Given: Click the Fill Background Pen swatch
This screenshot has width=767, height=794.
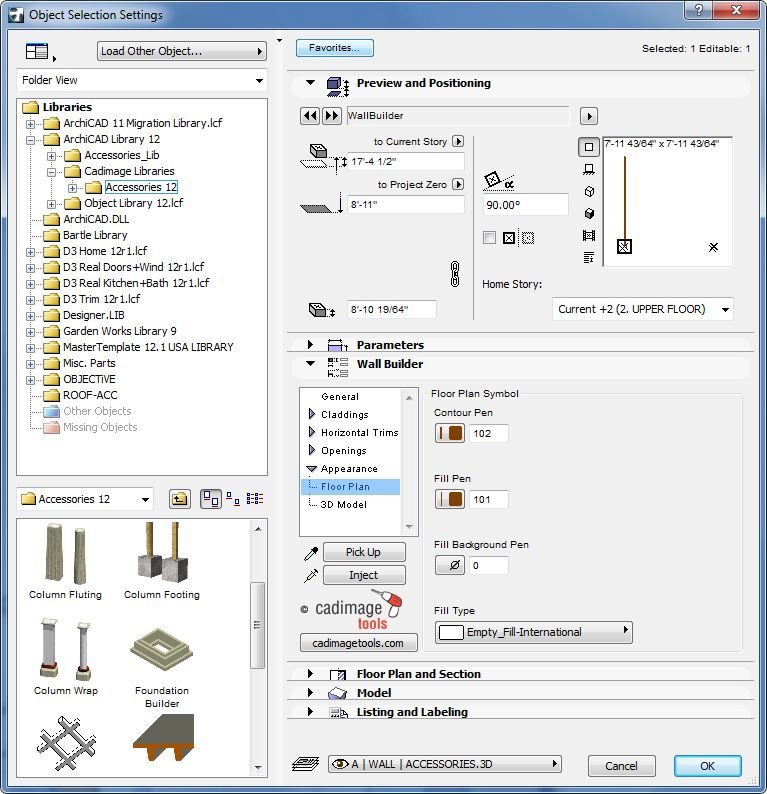Looking at the screenshot, I should [x=450, y=565].
